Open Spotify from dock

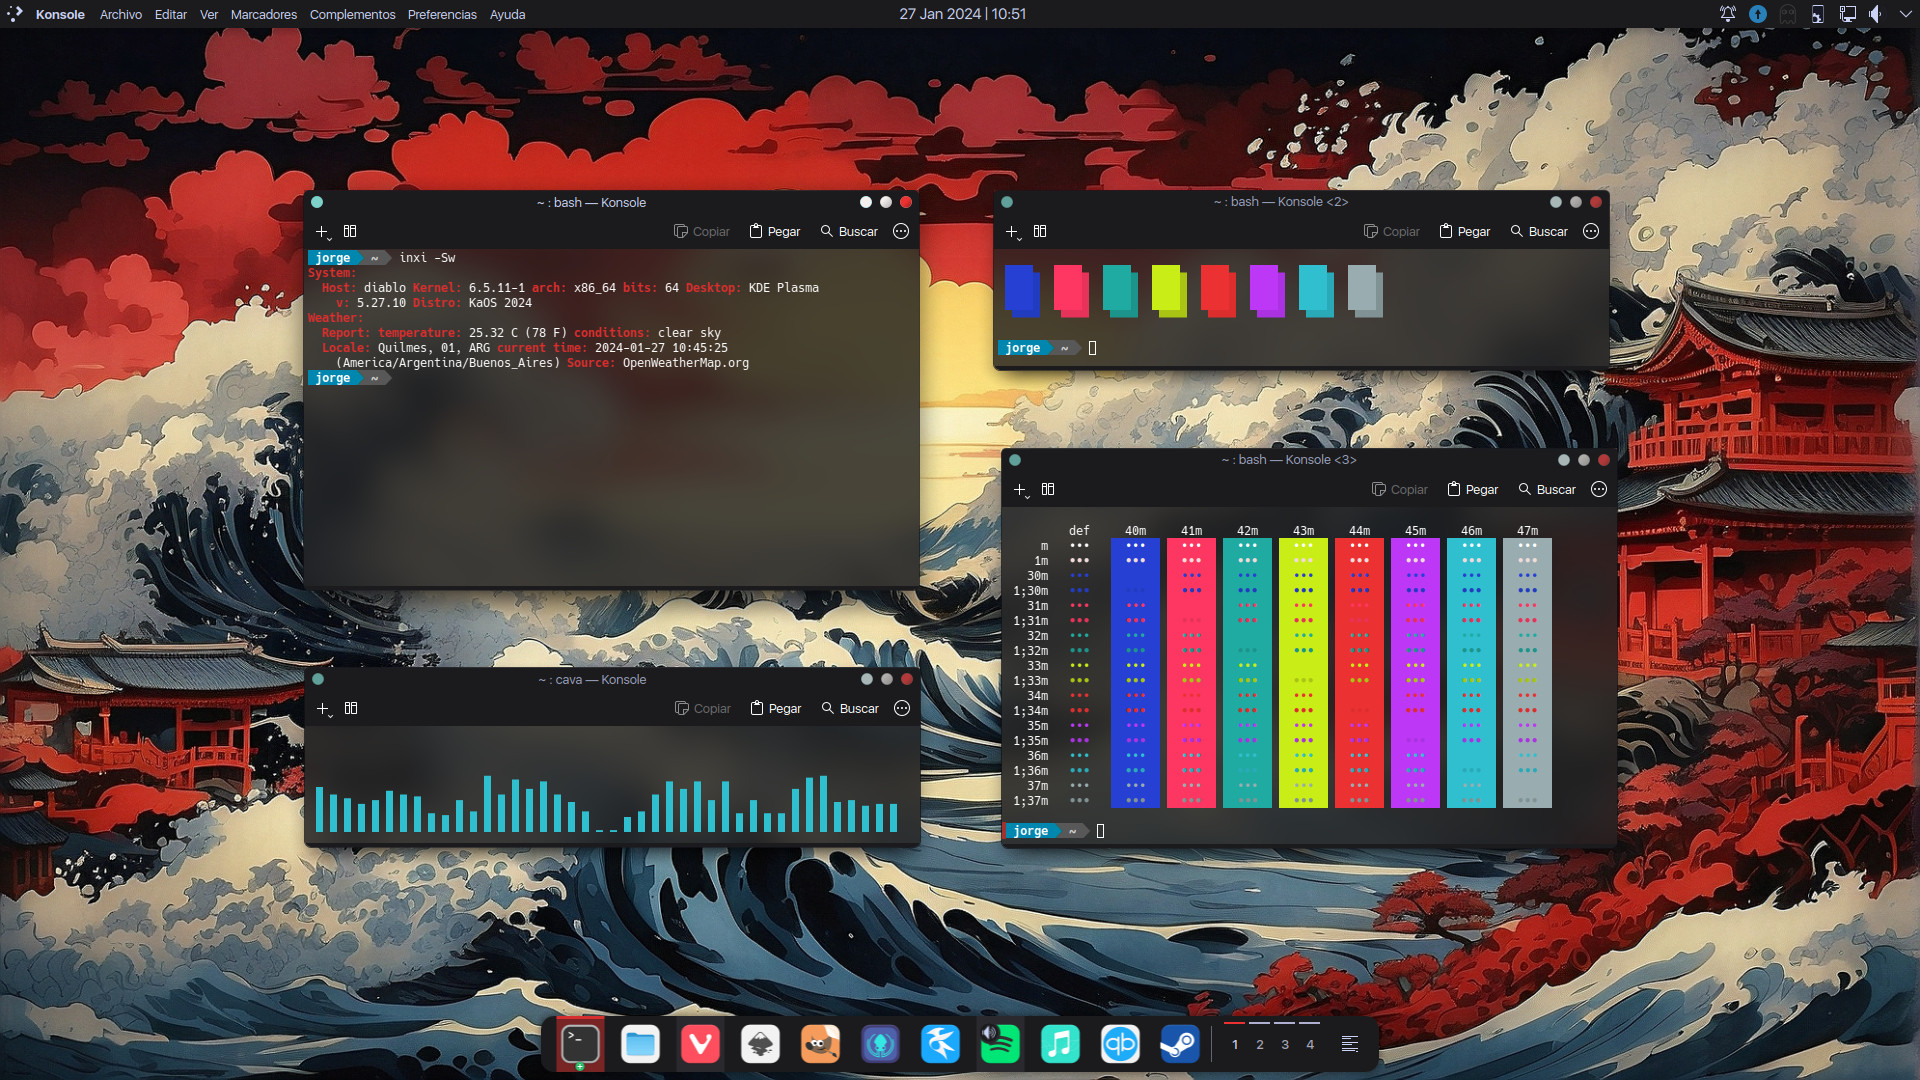click(x=1000, y=1044)
